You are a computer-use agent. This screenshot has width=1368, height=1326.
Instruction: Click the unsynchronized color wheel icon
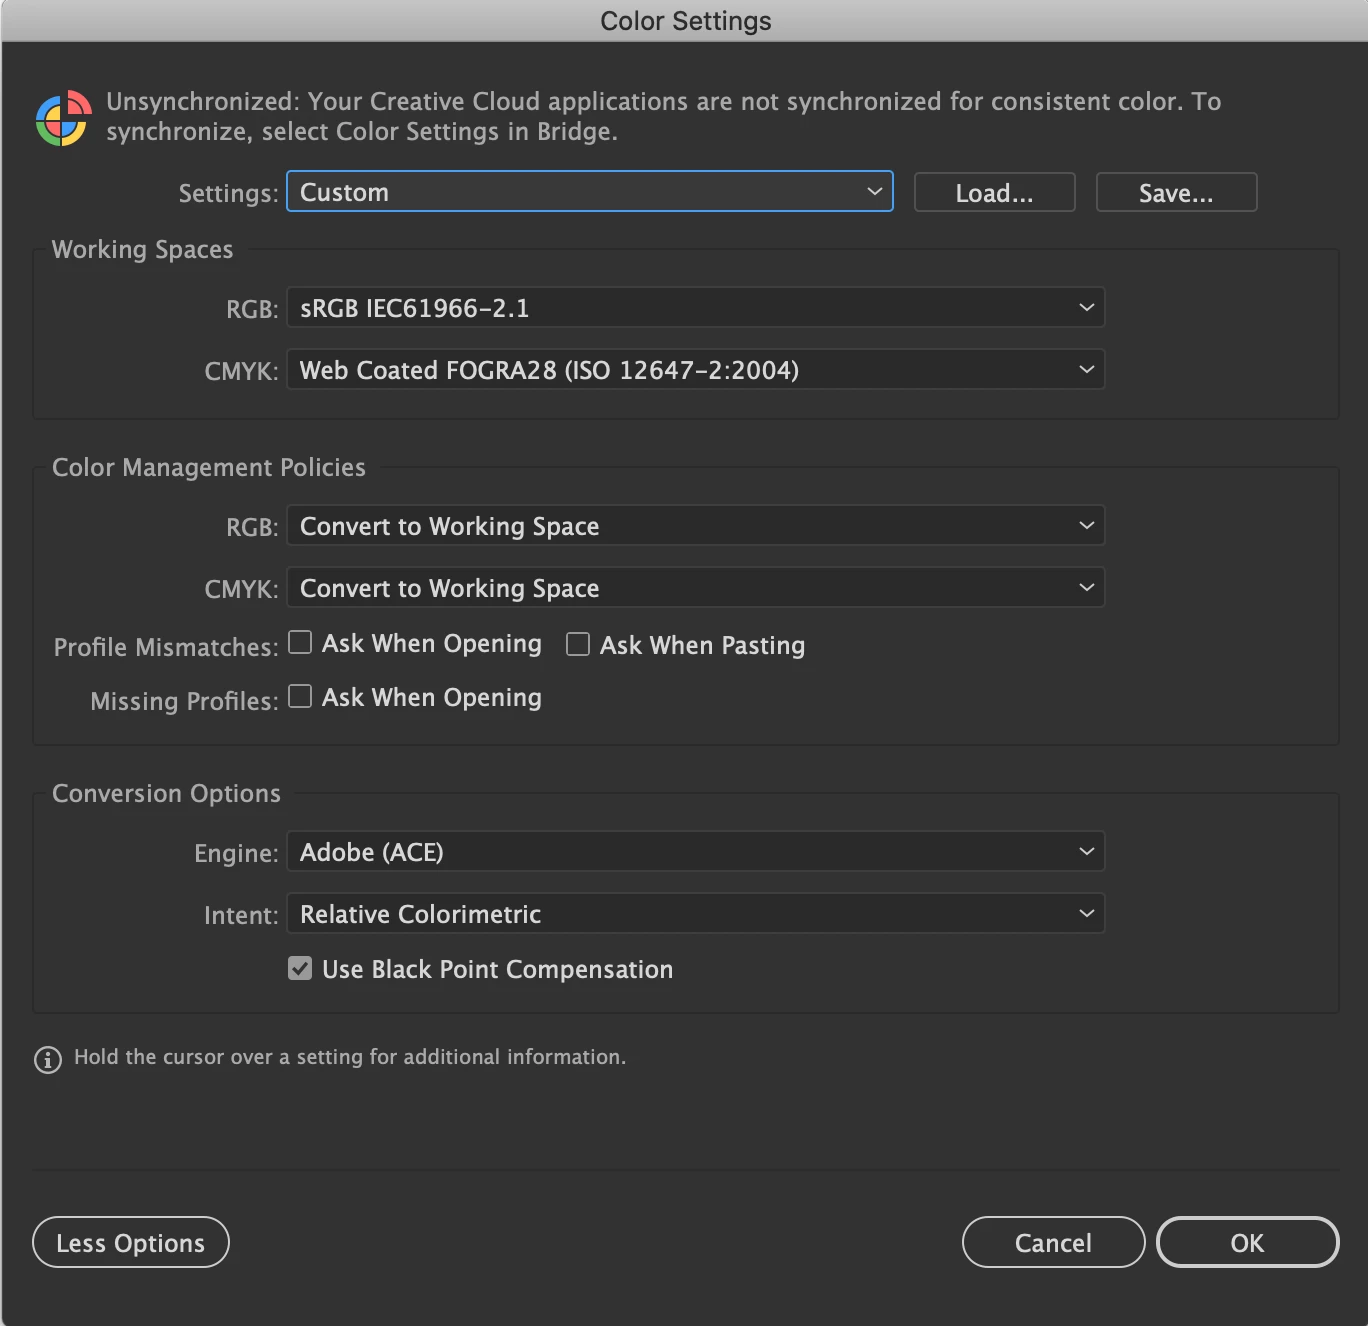[x=64, y=118]
